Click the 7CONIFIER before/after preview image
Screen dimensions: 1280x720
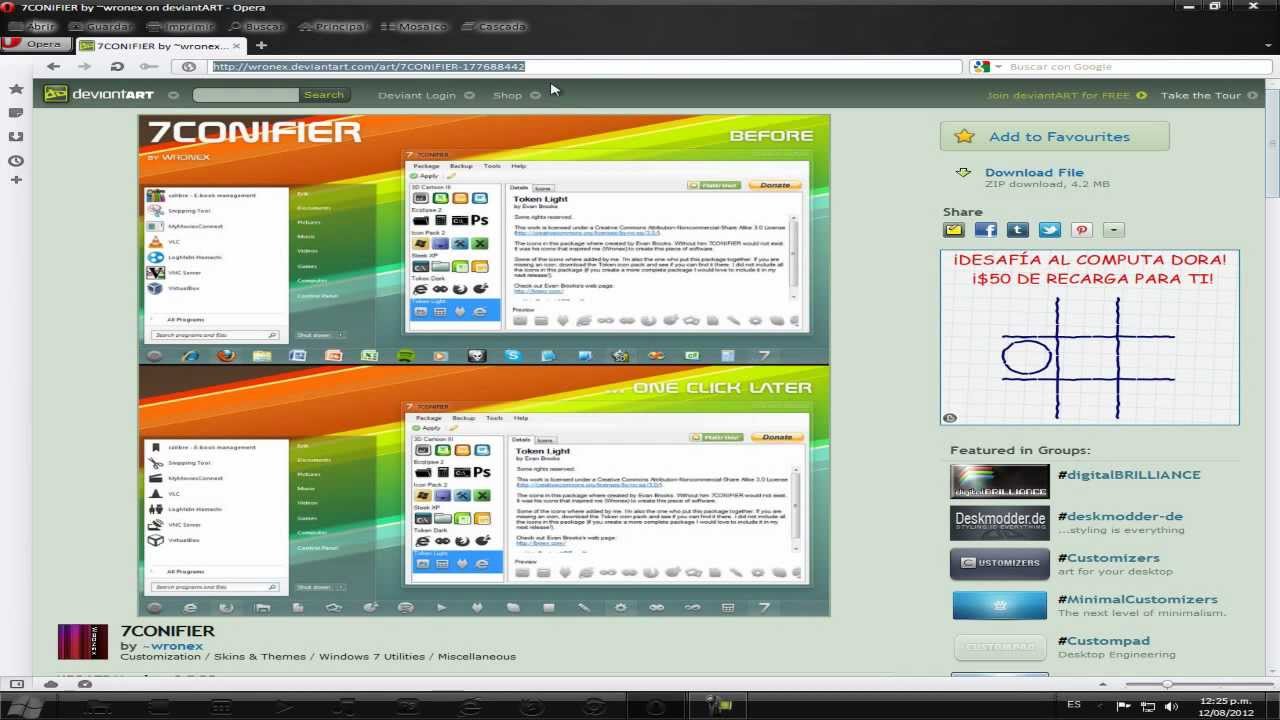pyautogui.click(x=484, y=365)
